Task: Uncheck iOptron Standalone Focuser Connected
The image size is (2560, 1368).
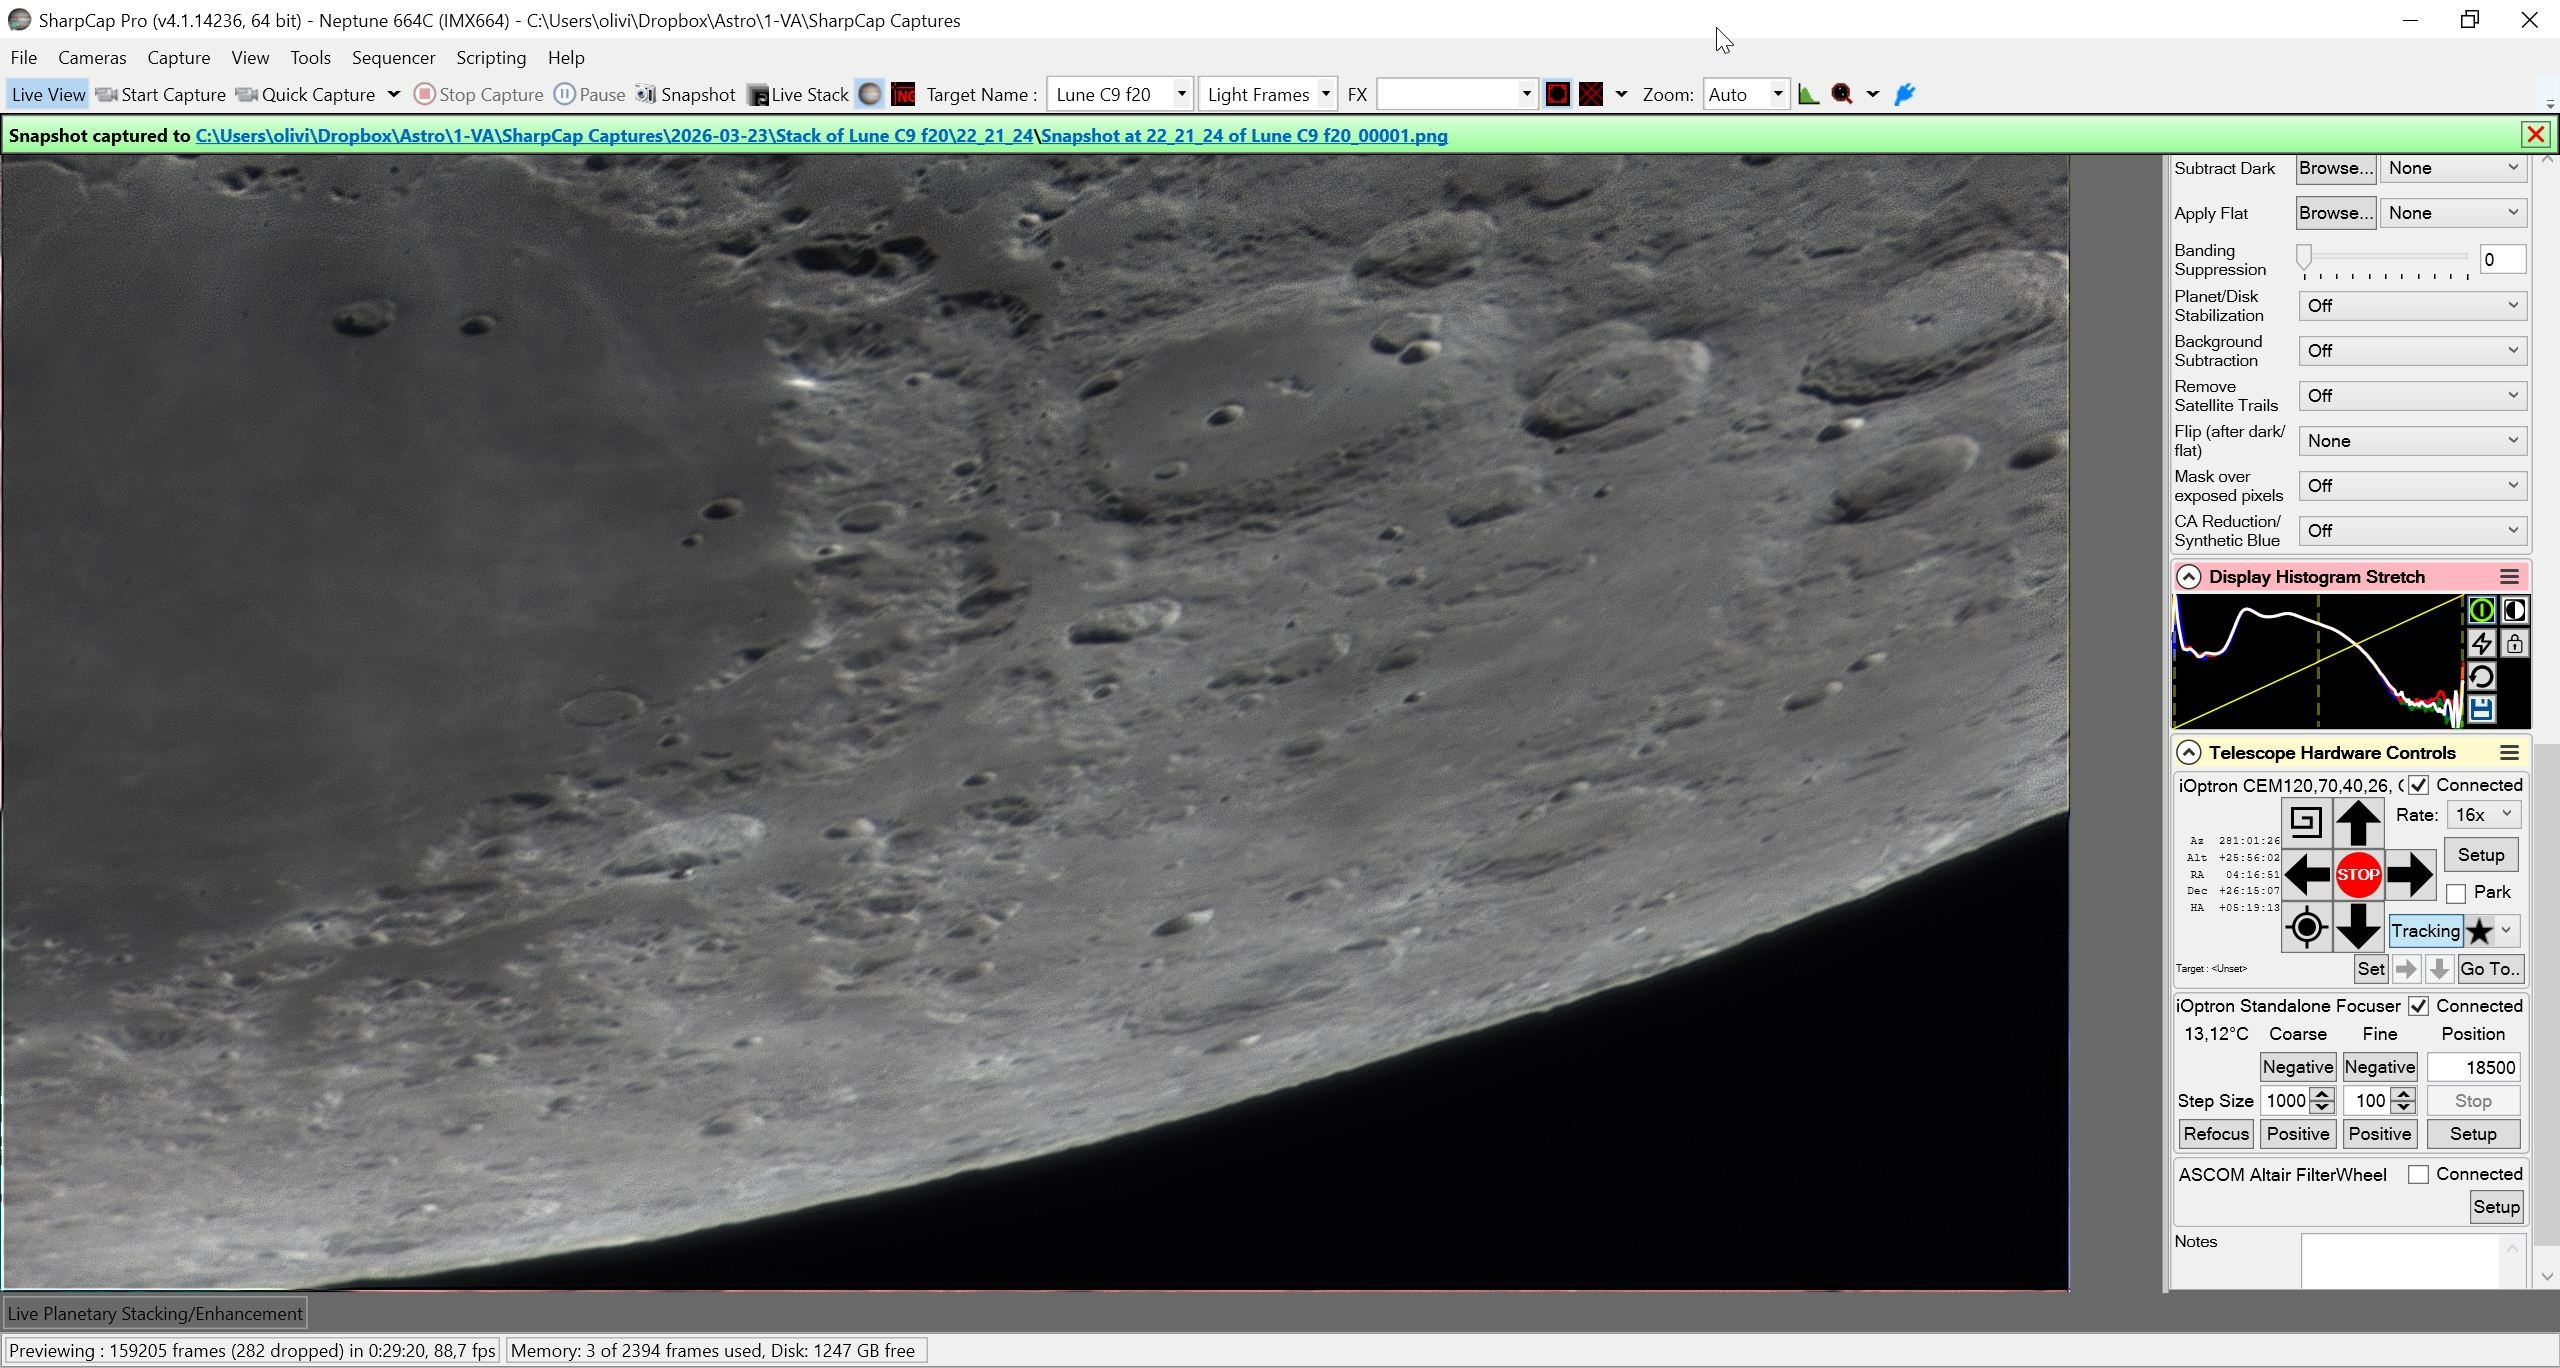Action: (x=2418, y=1006)
